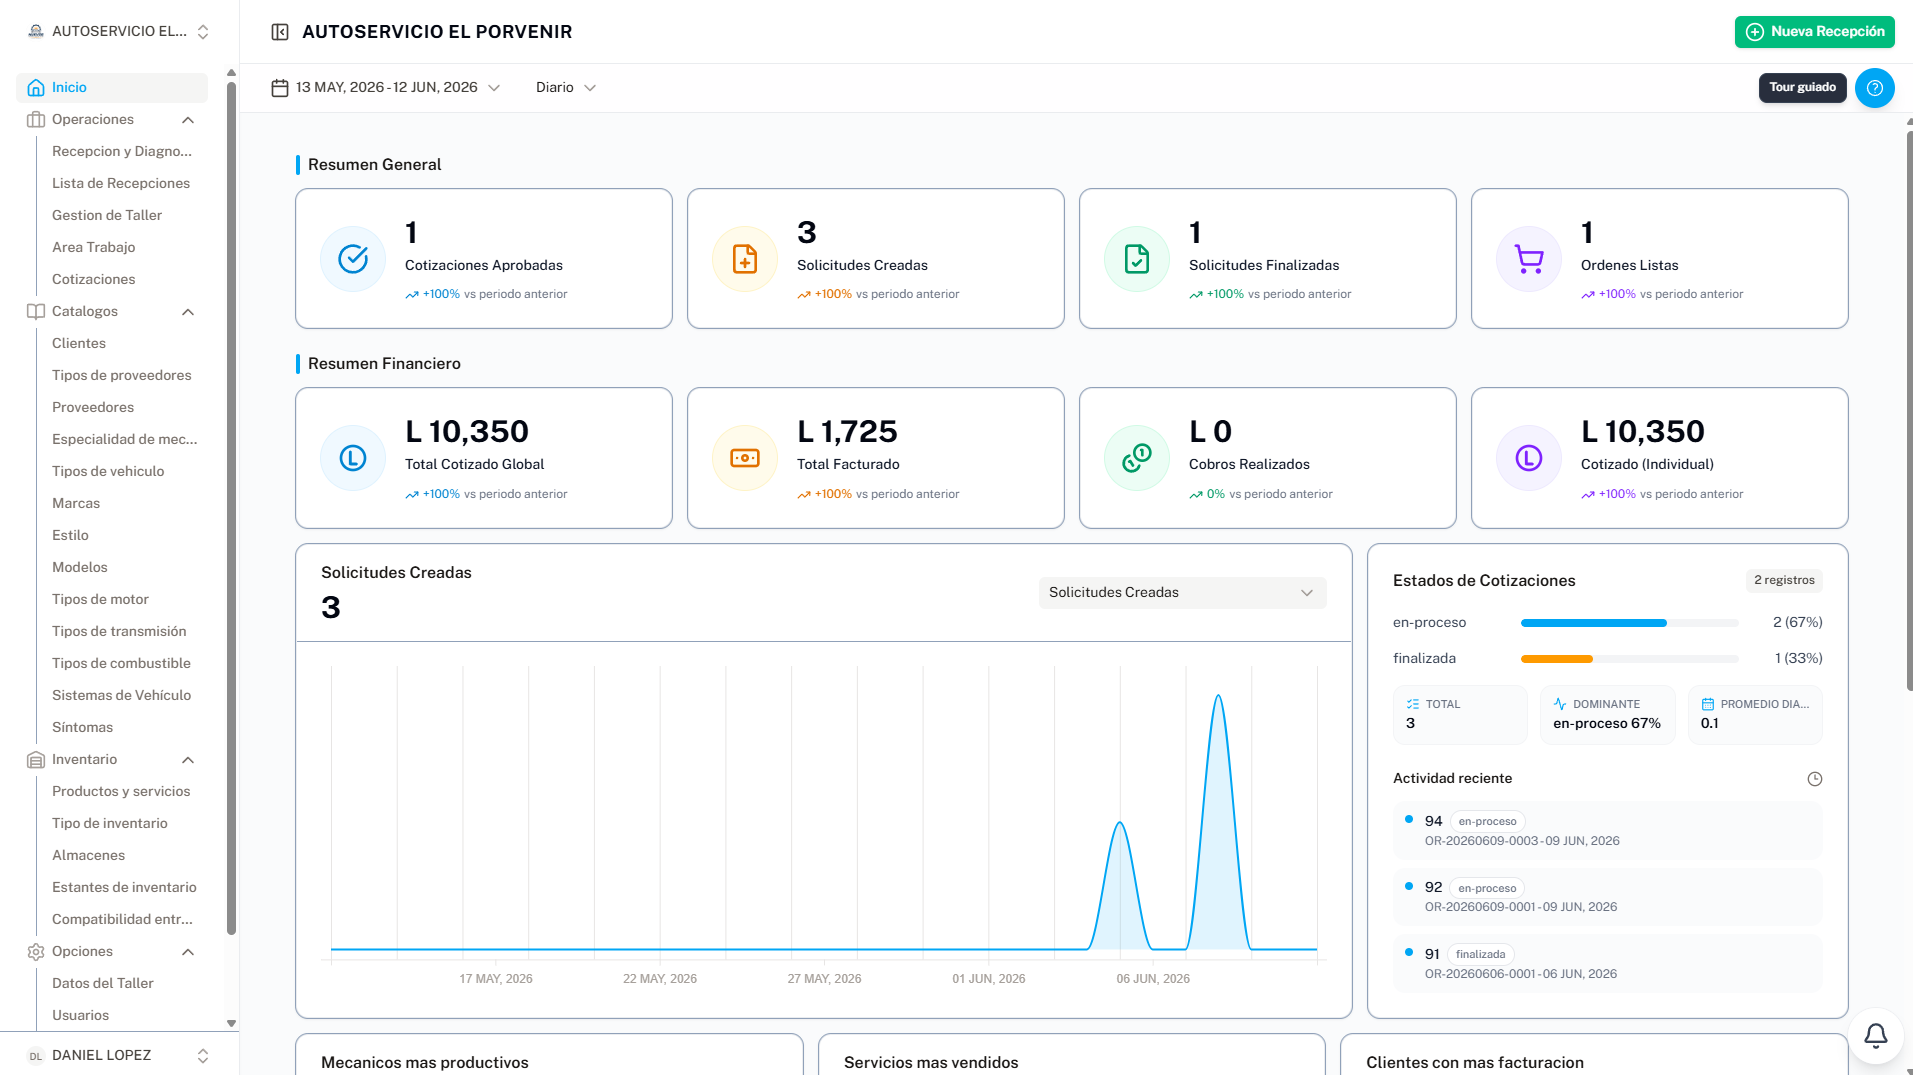1913x1075 pixels.
Task: Open the date range dropdown
Action: tap(386, 88)
